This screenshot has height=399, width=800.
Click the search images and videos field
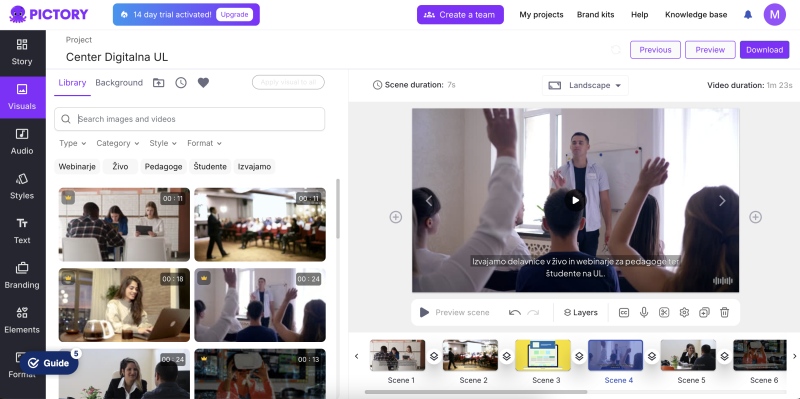pyautogui.click(x=189, y=119)
